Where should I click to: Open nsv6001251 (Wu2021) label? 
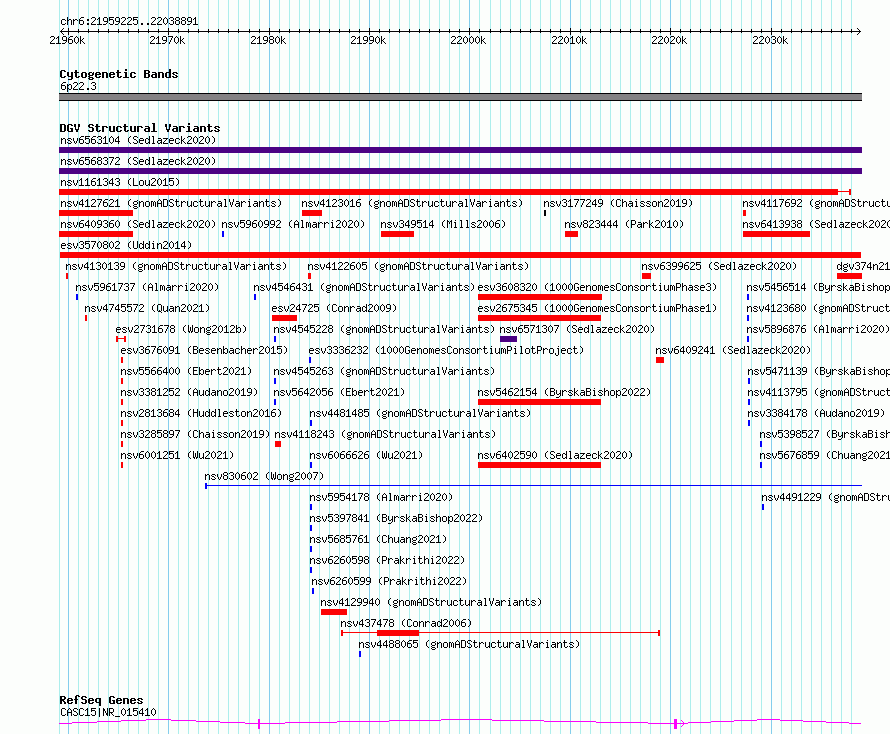(177, 455)
